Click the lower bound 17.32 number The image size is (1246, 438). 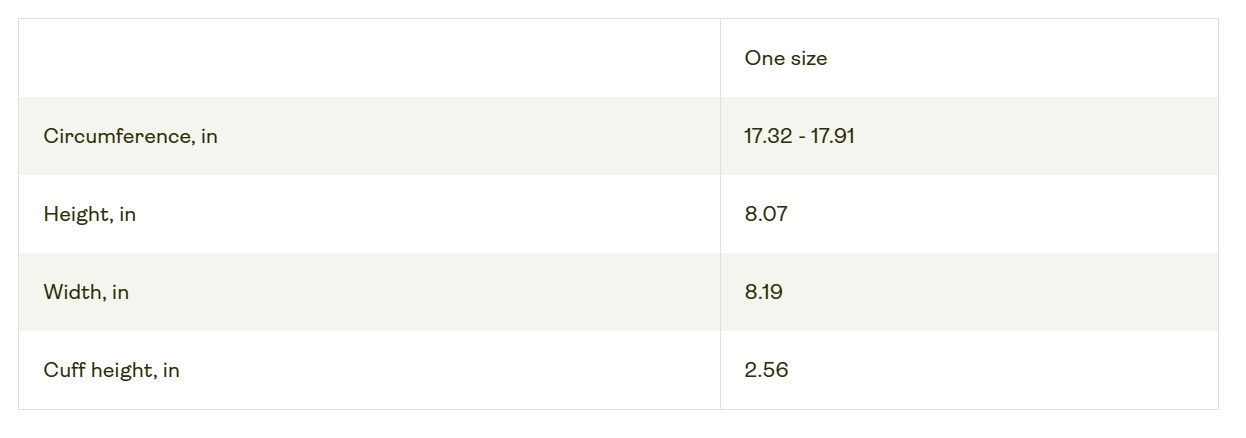pyautogui.click(x=768, y=136)
